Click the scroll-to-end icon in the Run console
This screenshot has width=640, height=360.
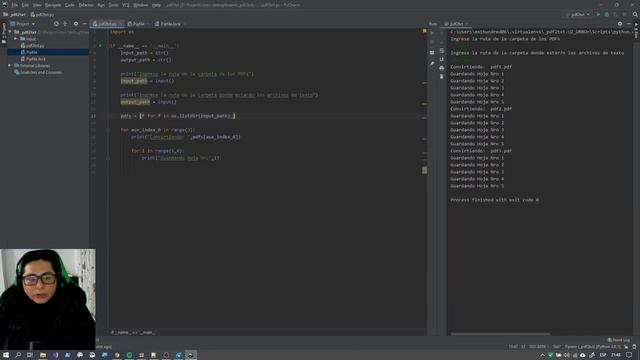(x=442, y=60)
